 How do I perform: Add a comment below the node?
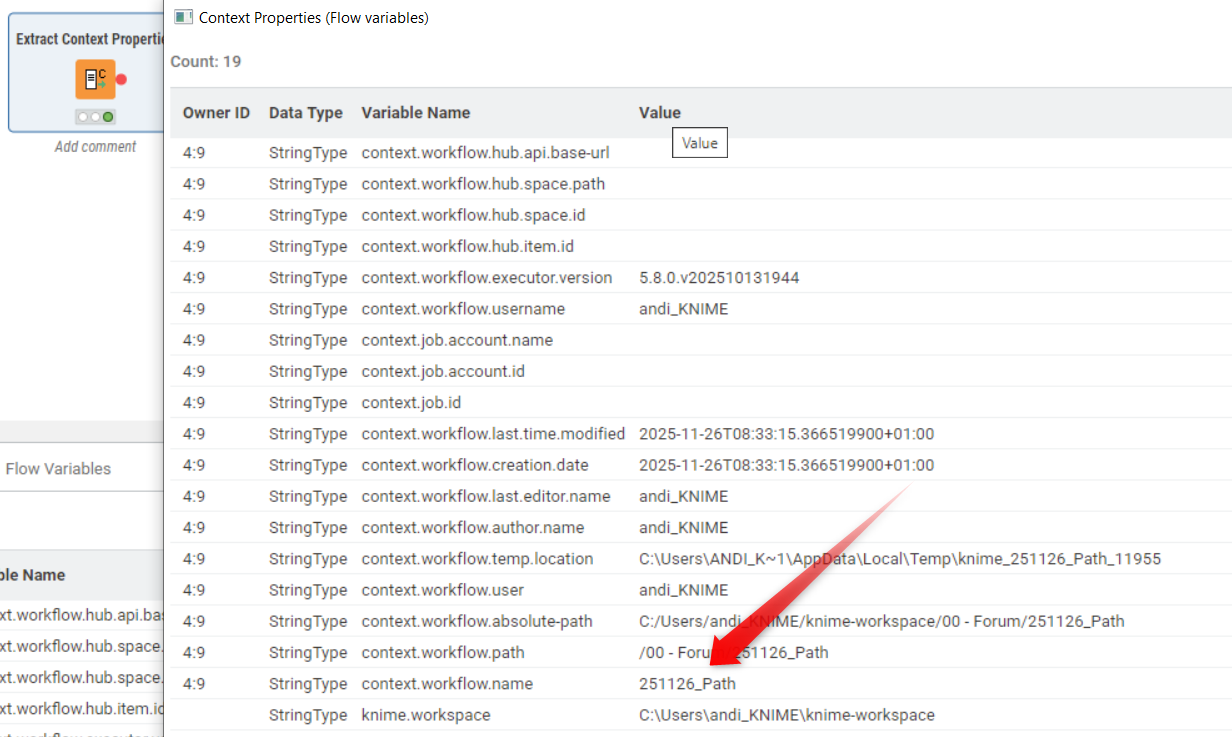coord(95,146)
